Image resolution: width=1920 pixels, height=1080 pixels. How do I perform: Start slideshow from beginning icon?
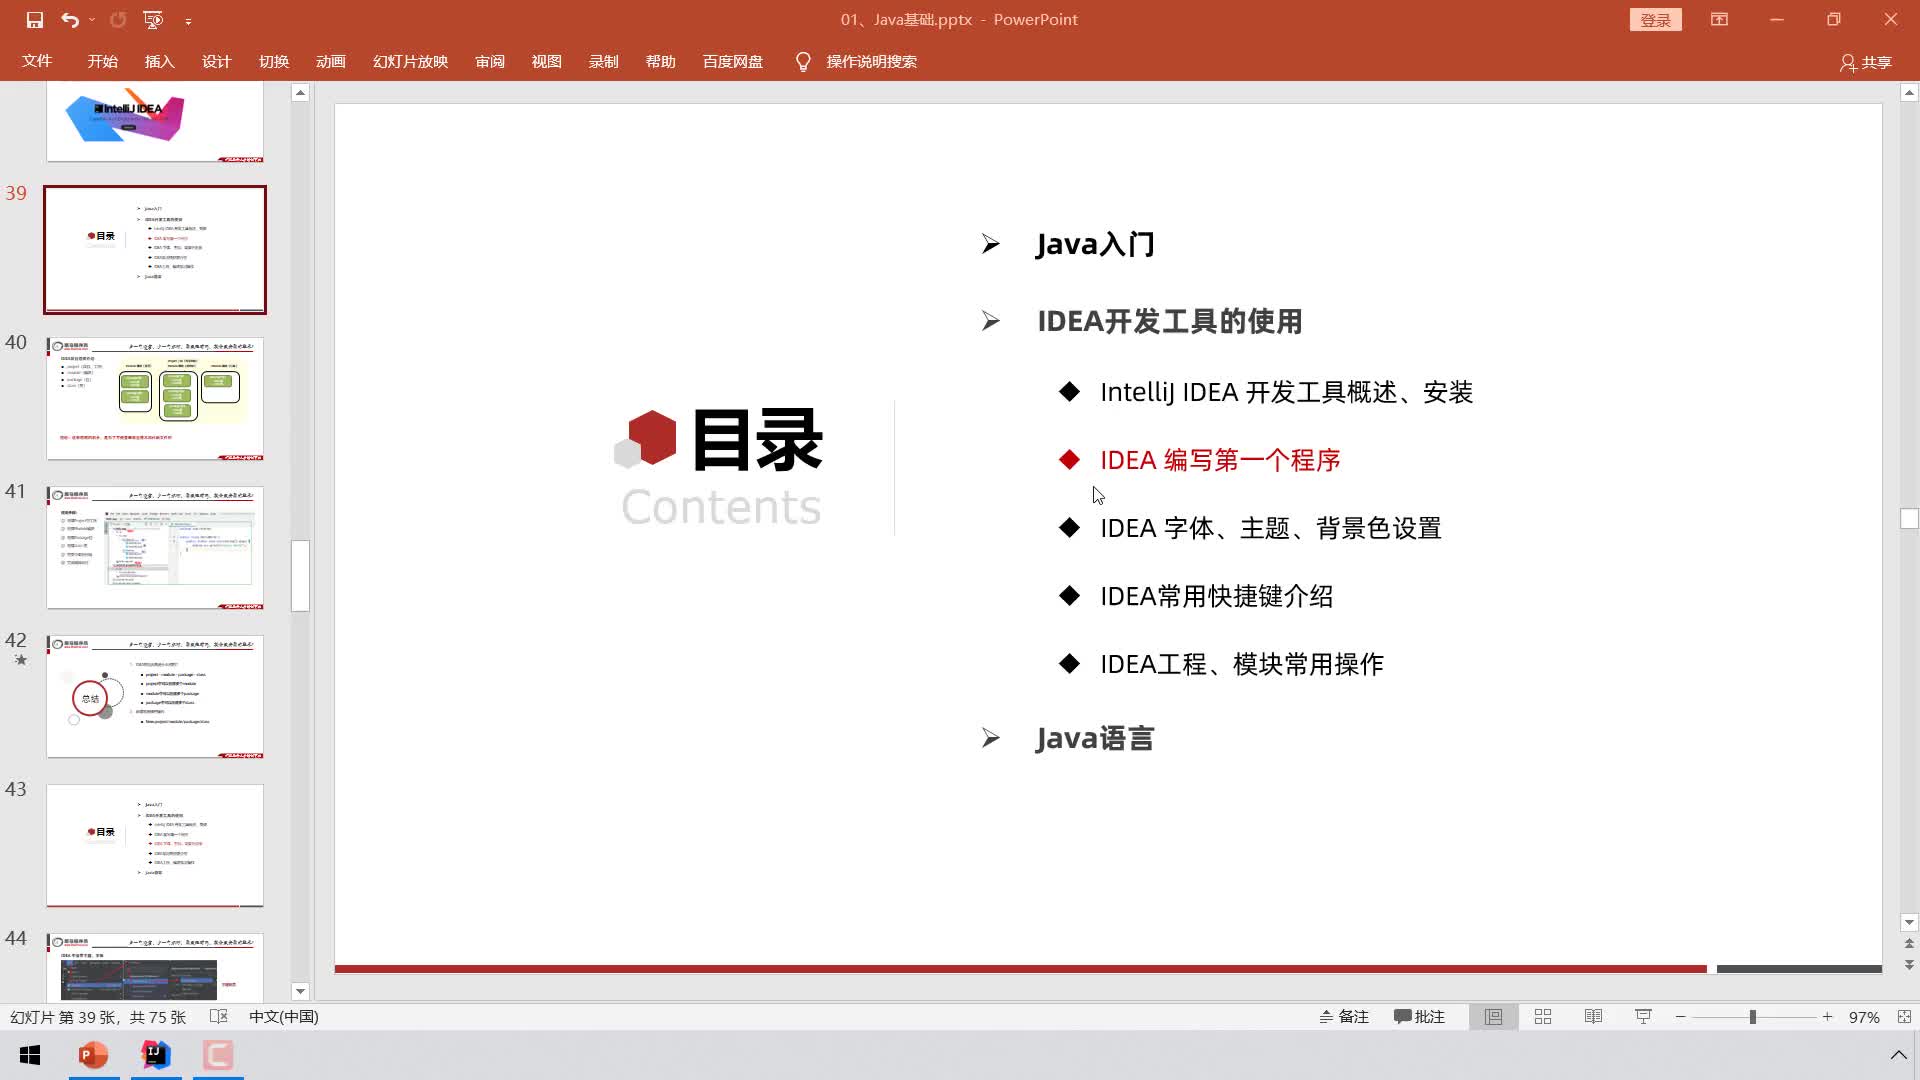[153, 20]
